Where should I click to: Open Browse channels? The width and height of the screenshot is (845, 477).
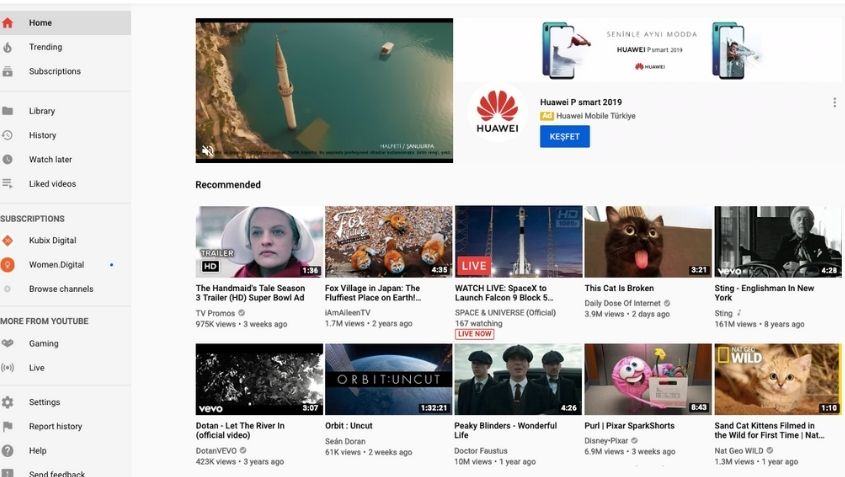[65, 289]
